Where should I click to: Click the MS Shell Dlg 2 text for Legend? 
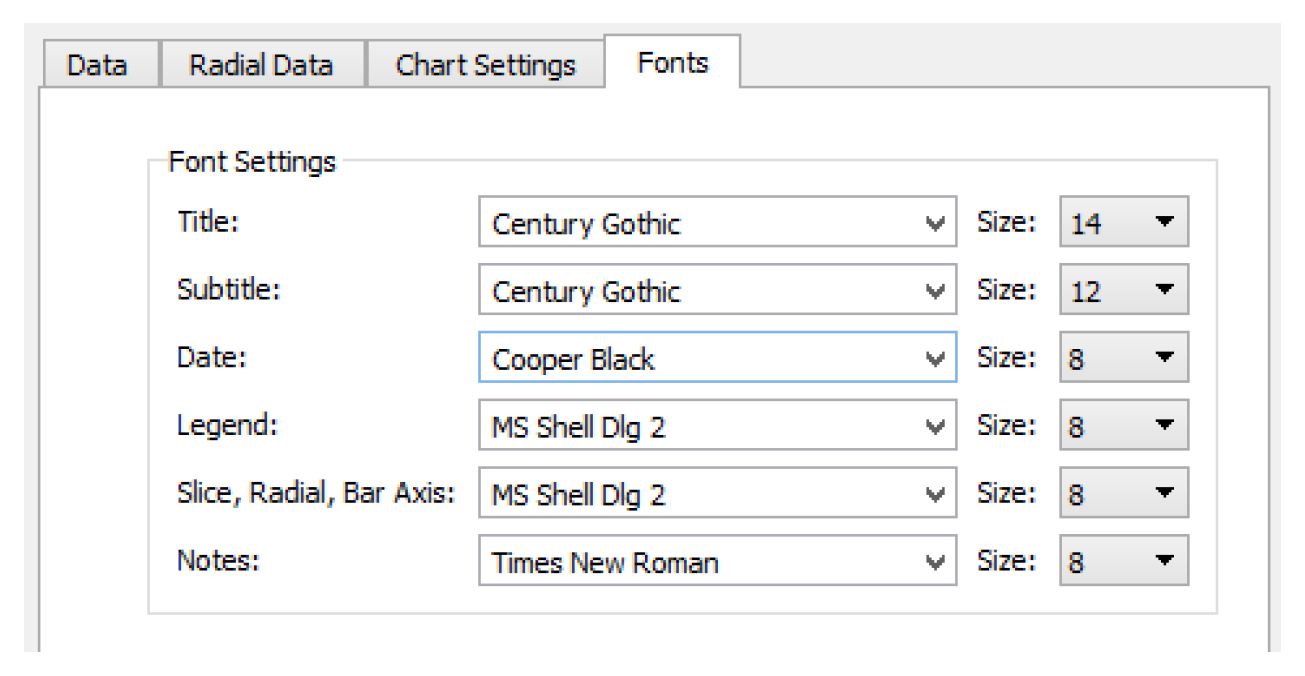[x=578, y=427]
